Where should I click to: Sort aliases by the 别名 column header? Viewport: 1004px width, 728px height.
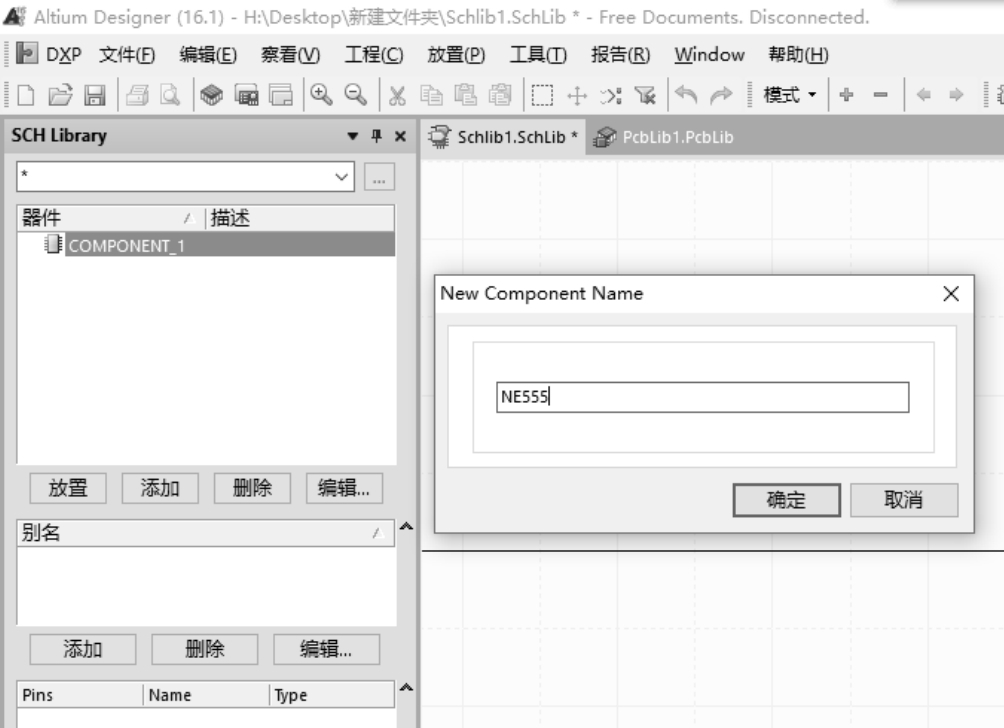pyautogui.click(x=205, y=533)
